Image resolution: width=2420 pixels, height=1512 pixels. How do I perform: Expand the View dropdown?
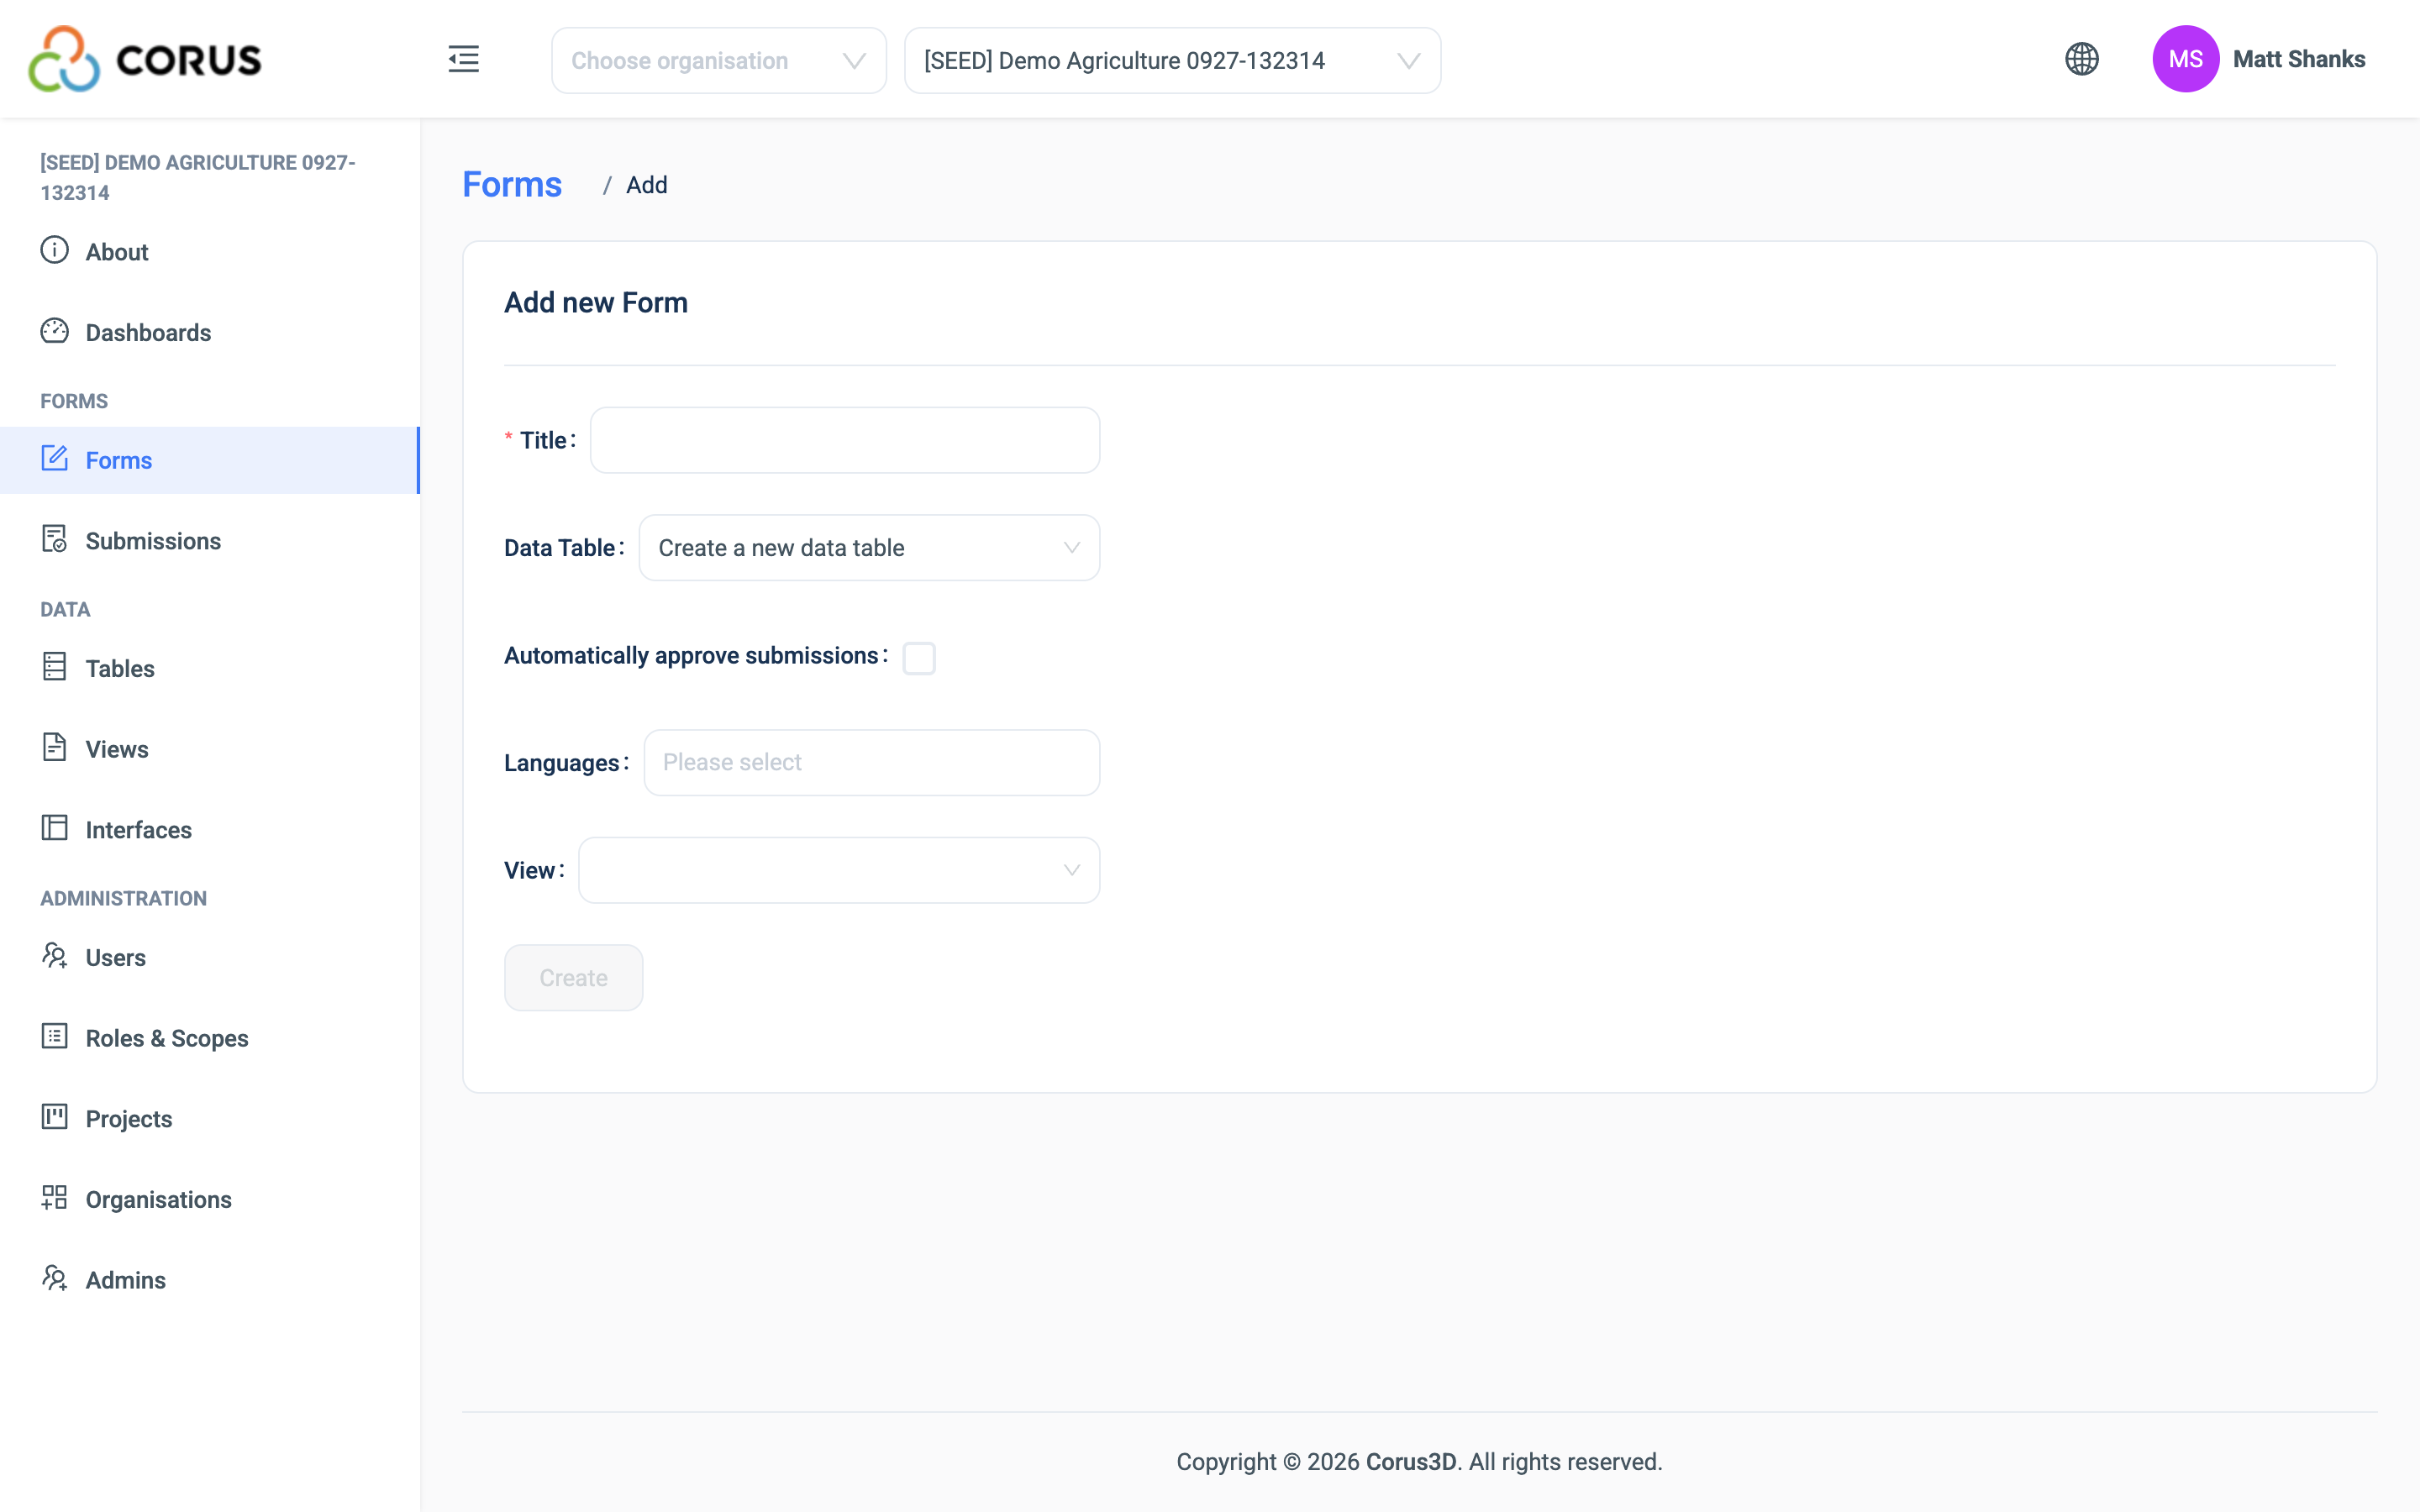[839, 870]
